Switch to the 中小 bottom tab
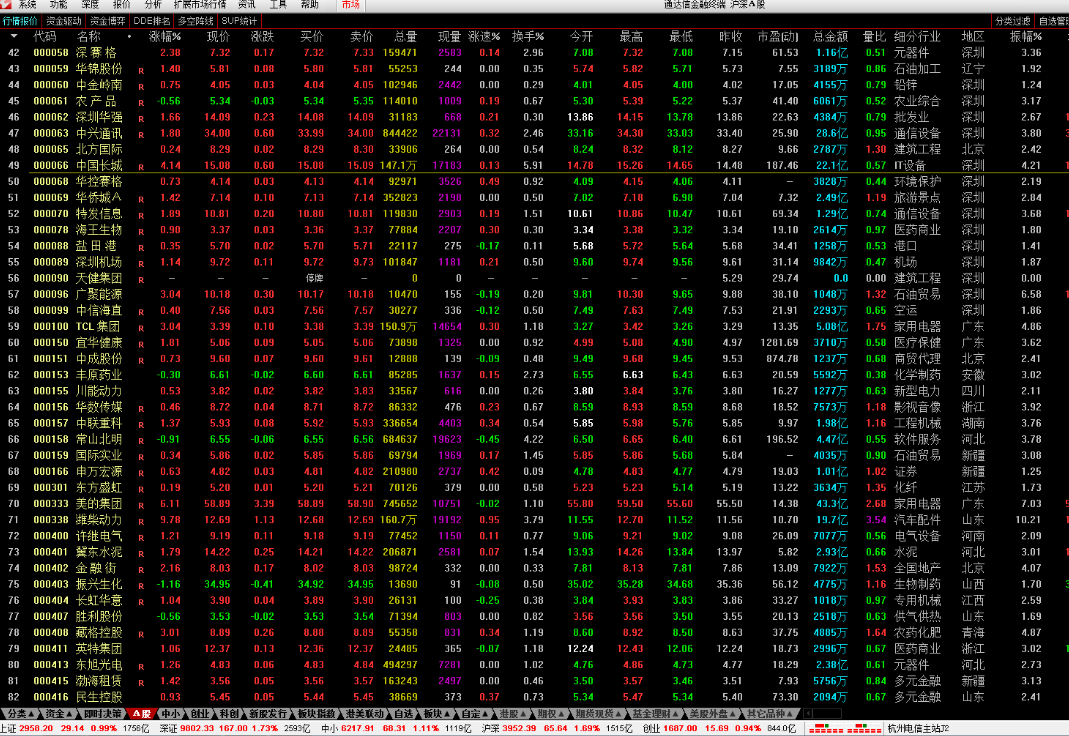The height and width of the screenshot is (736, 1069). tap(170, 714)
